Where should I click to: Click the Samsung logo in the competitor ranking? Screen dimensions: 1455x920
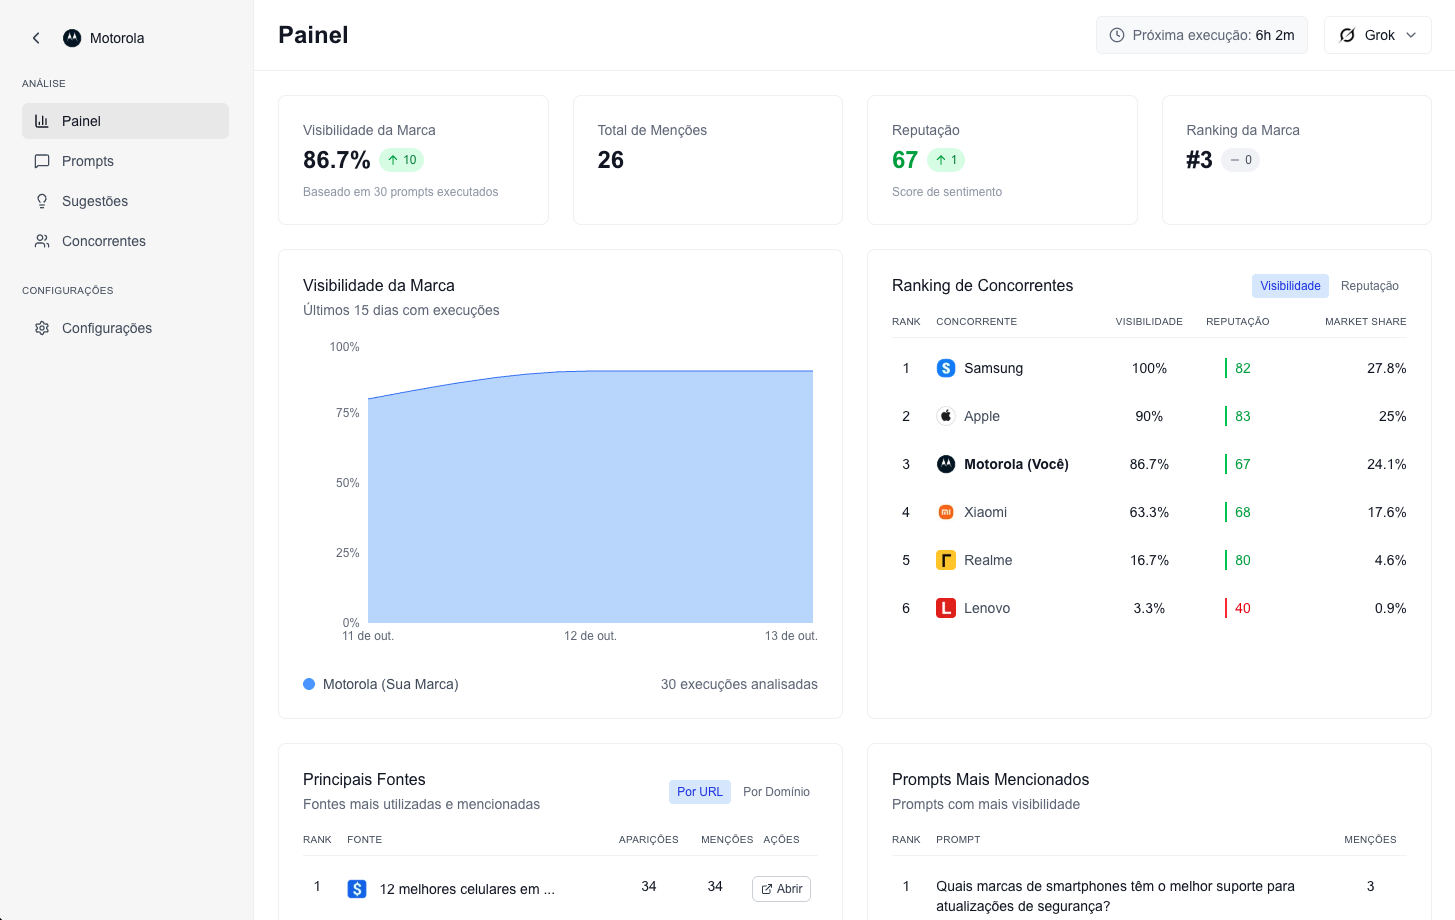[945, 368]
